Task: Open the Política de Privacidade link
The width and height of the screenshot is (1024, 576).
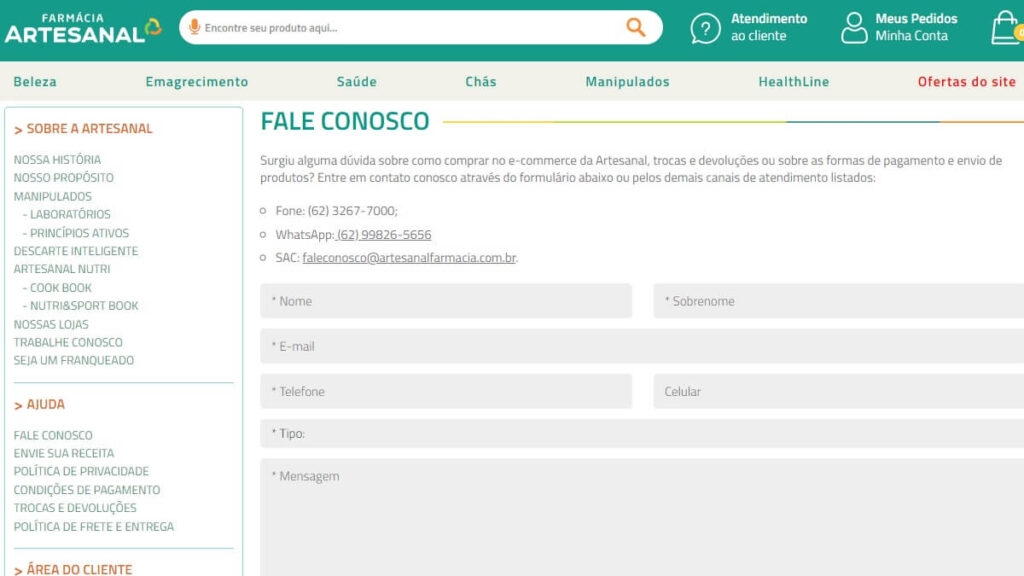Action: coord(81,472)
